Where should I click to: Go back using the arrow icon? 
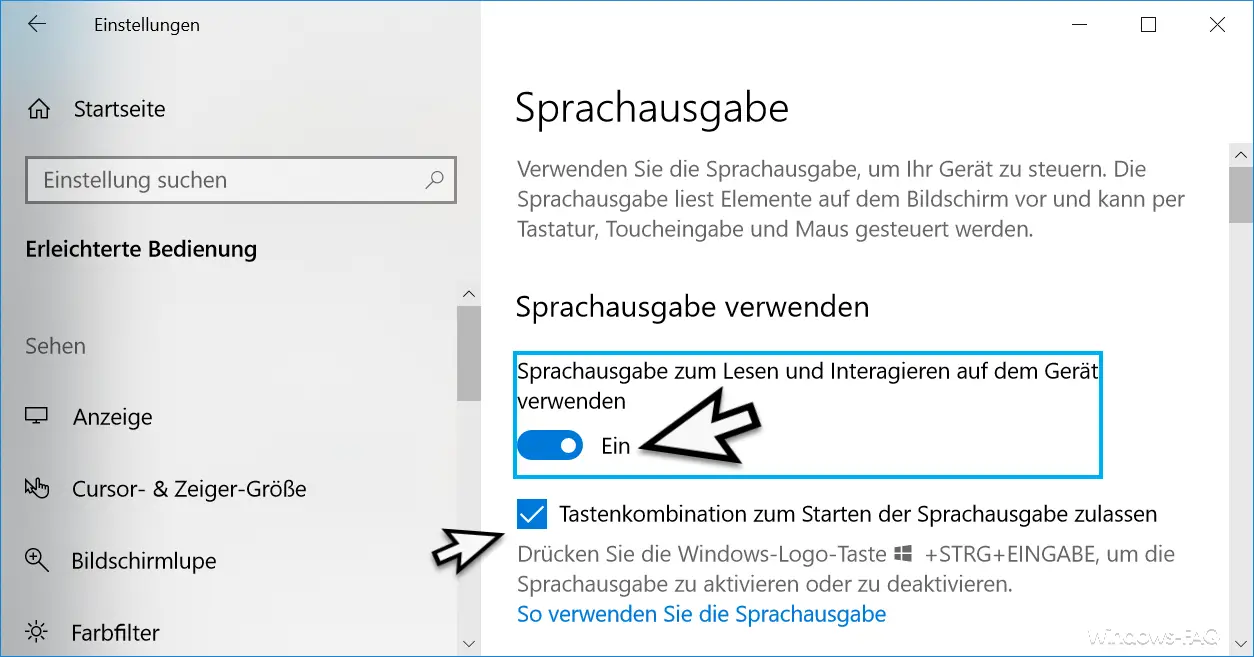(x=37, y=25)
